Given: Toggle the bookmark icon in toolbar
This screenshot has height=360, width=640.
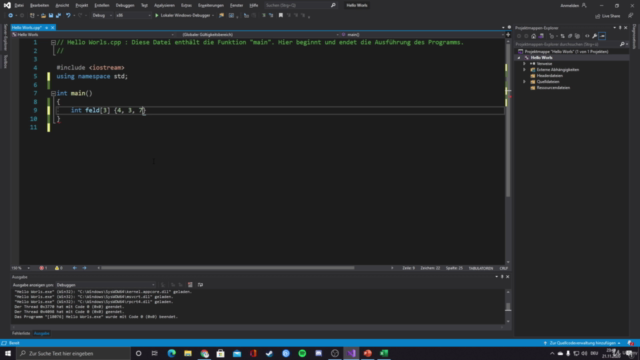Looking at the screenshot, I should 281,16.
